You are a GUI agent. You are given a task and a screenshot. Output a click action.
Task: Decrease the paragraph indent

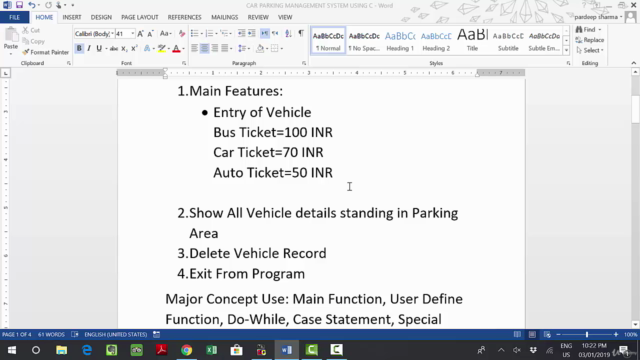tap(242, 33)
